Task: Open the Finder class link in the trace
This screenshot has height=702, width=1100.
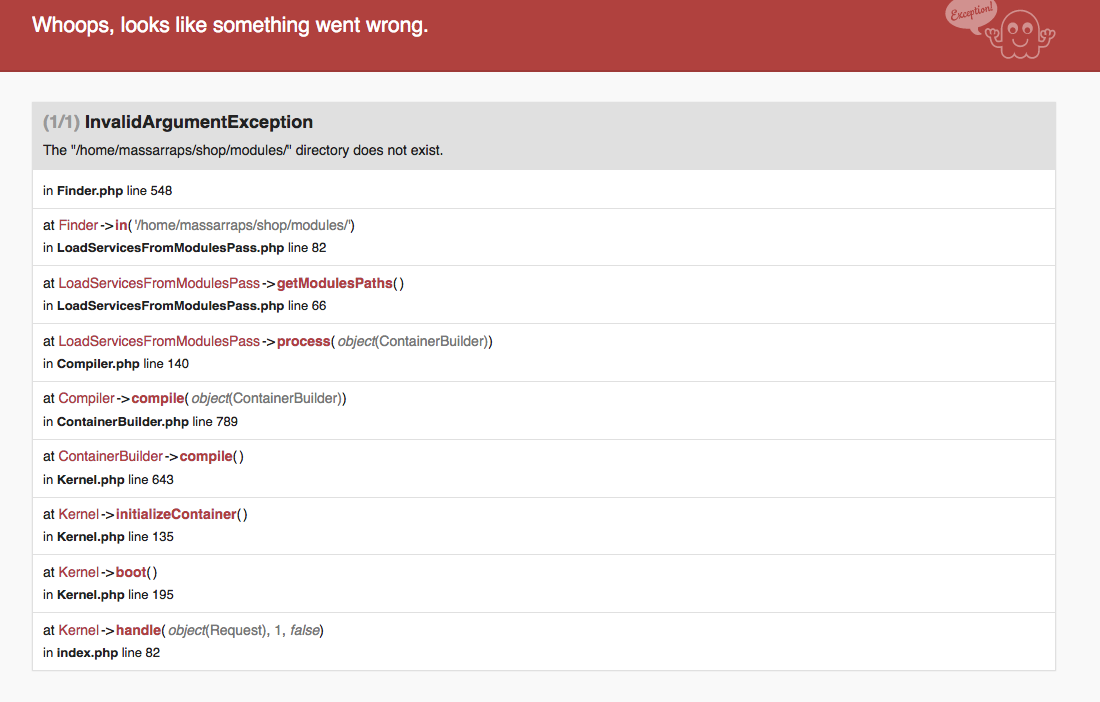Action: click(78, 225)
